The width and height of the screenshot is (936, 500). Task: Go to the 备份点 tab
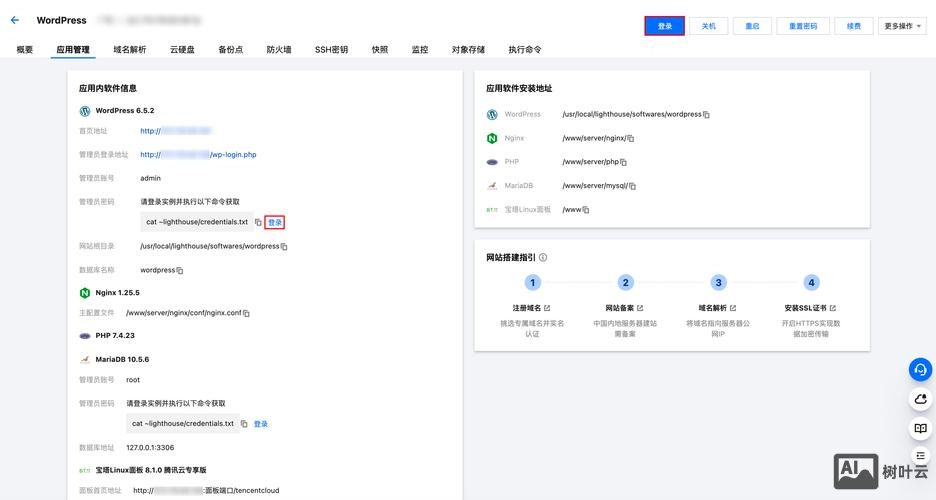tap(230, 50)
